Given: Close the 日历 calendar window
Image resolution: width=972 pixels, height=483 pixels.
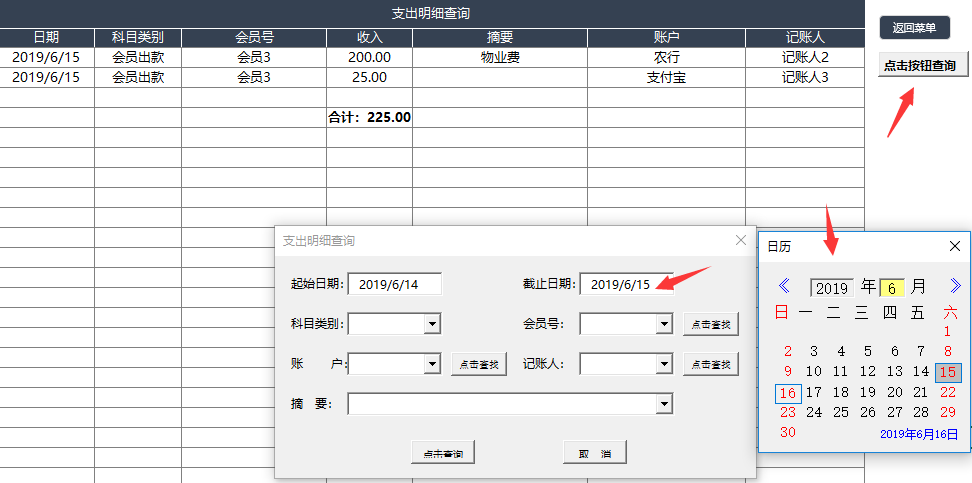Looking at the screenshot, I should click(x=955, y=246).
